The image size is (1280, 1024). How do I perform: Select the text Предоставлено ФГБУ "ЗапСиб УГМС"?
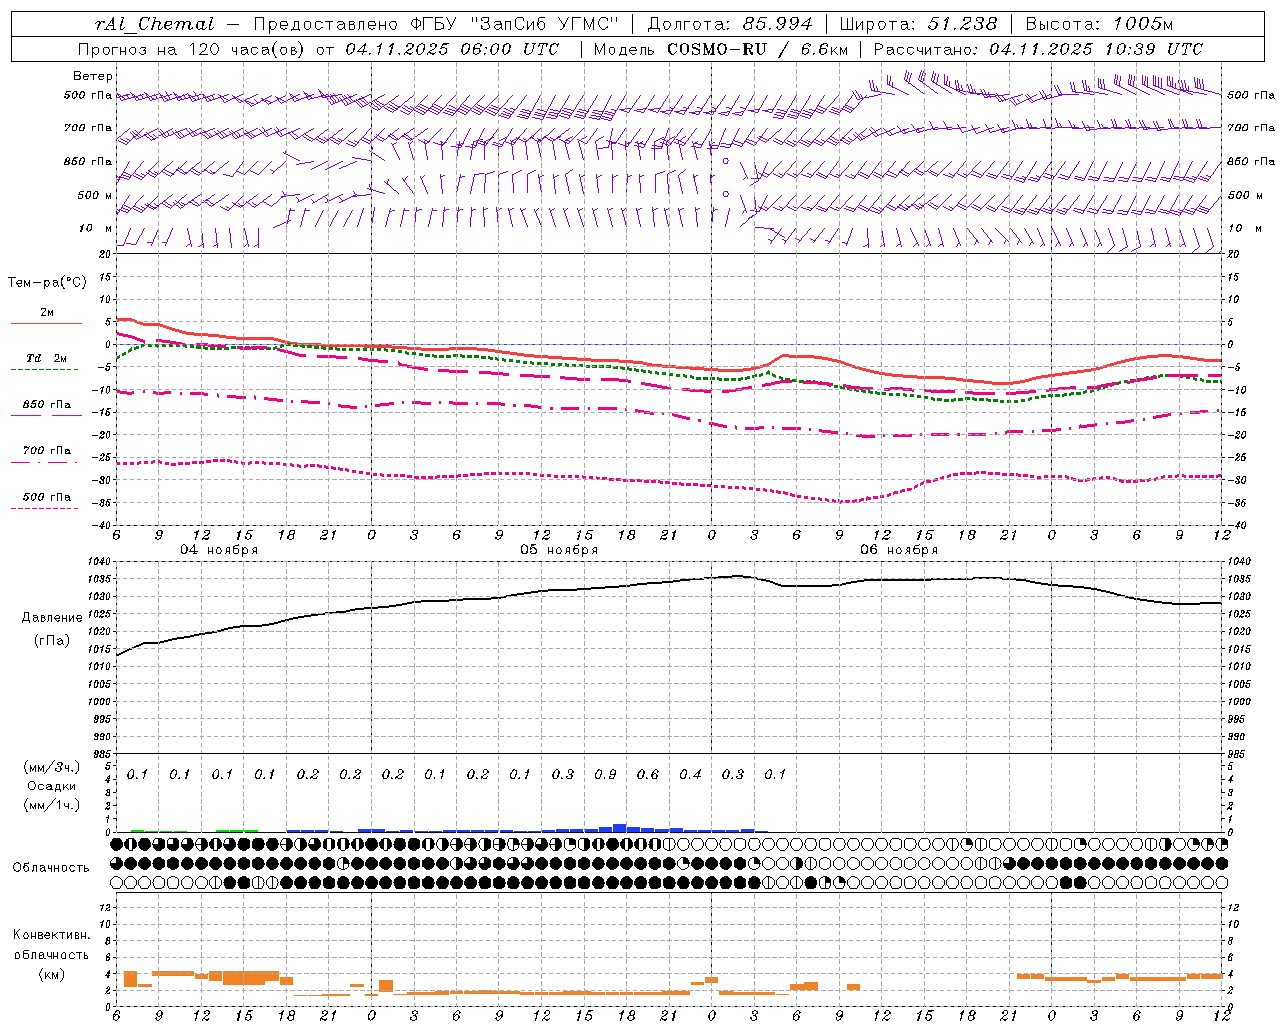[x=437, y=24]
